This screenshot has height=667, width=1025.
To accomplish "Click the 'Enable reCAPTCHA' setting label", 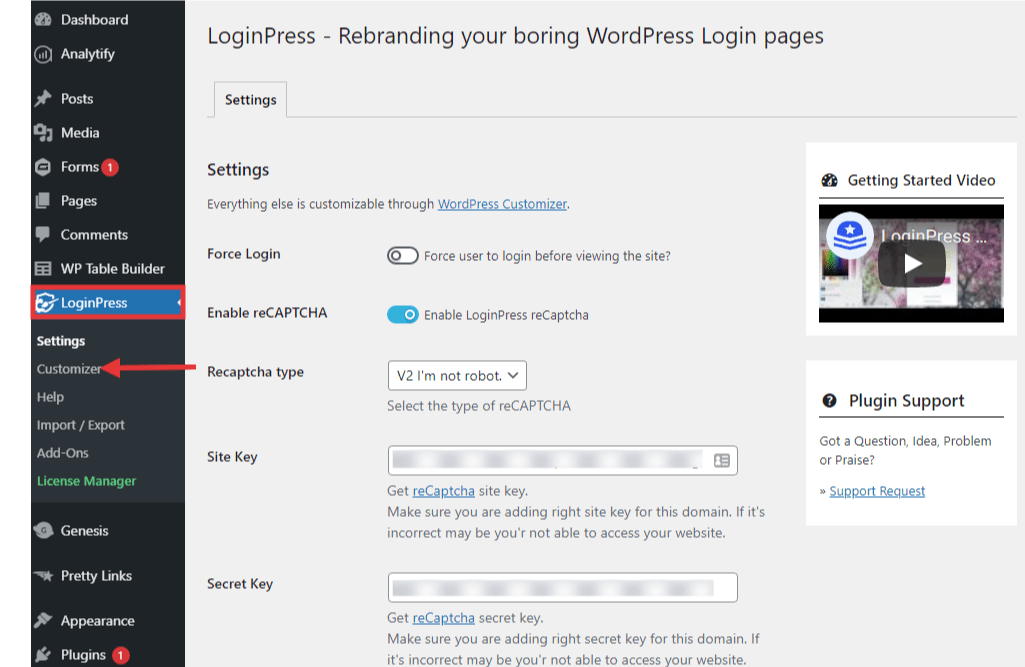I will click(x=267, y=313).
